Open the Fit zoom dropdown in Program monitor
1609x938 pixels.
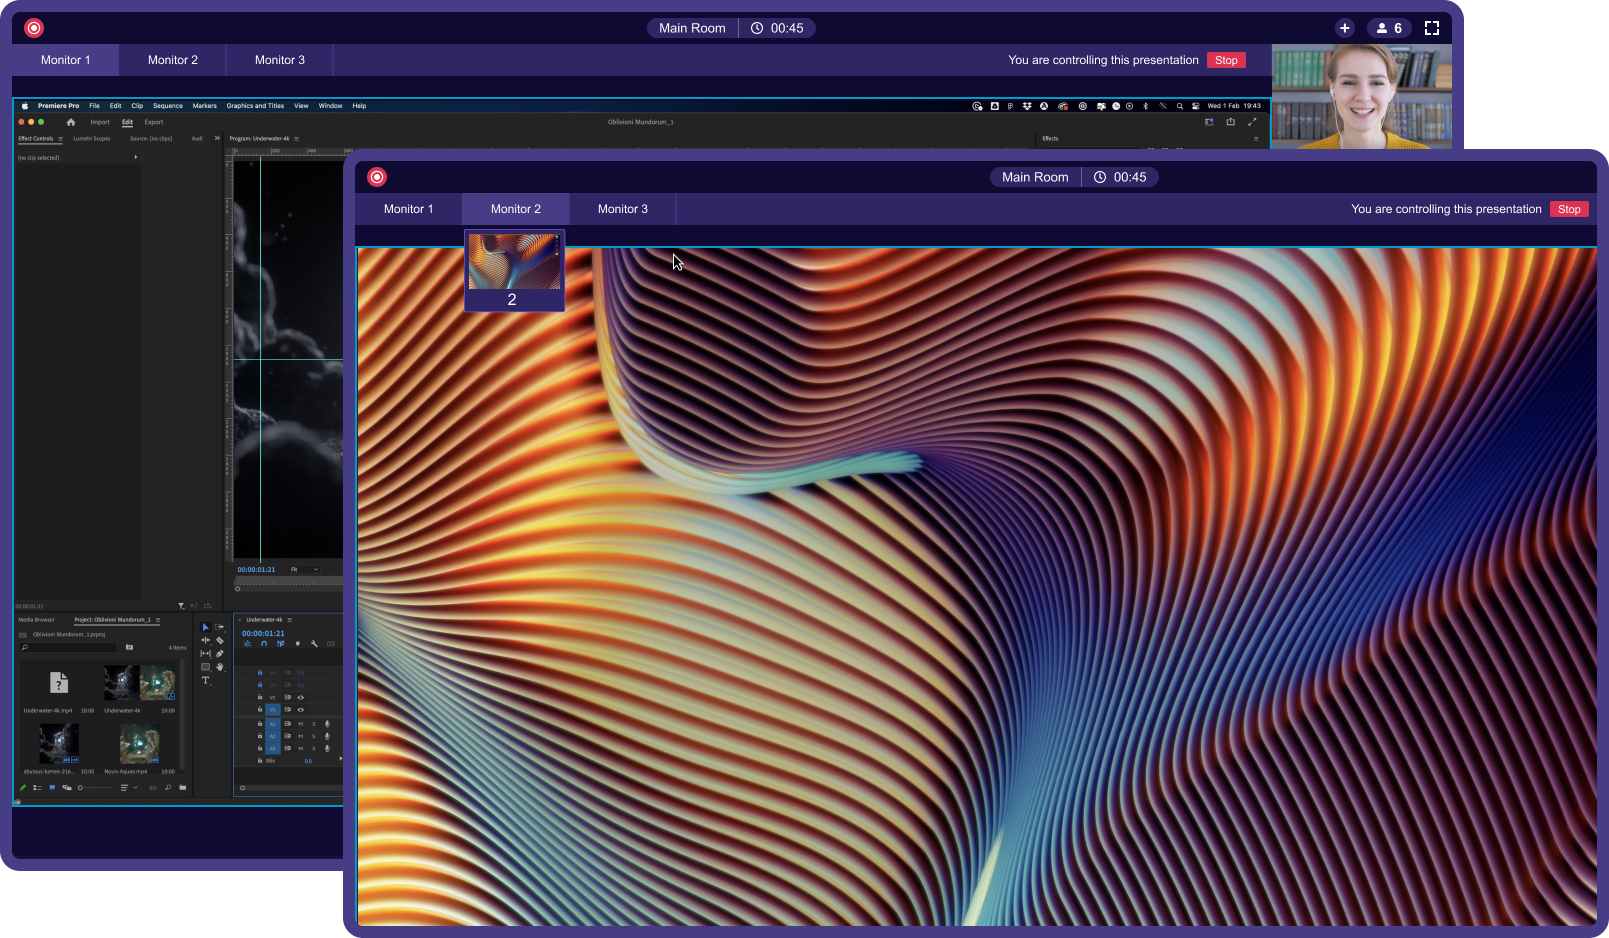[x=304, y=570]
